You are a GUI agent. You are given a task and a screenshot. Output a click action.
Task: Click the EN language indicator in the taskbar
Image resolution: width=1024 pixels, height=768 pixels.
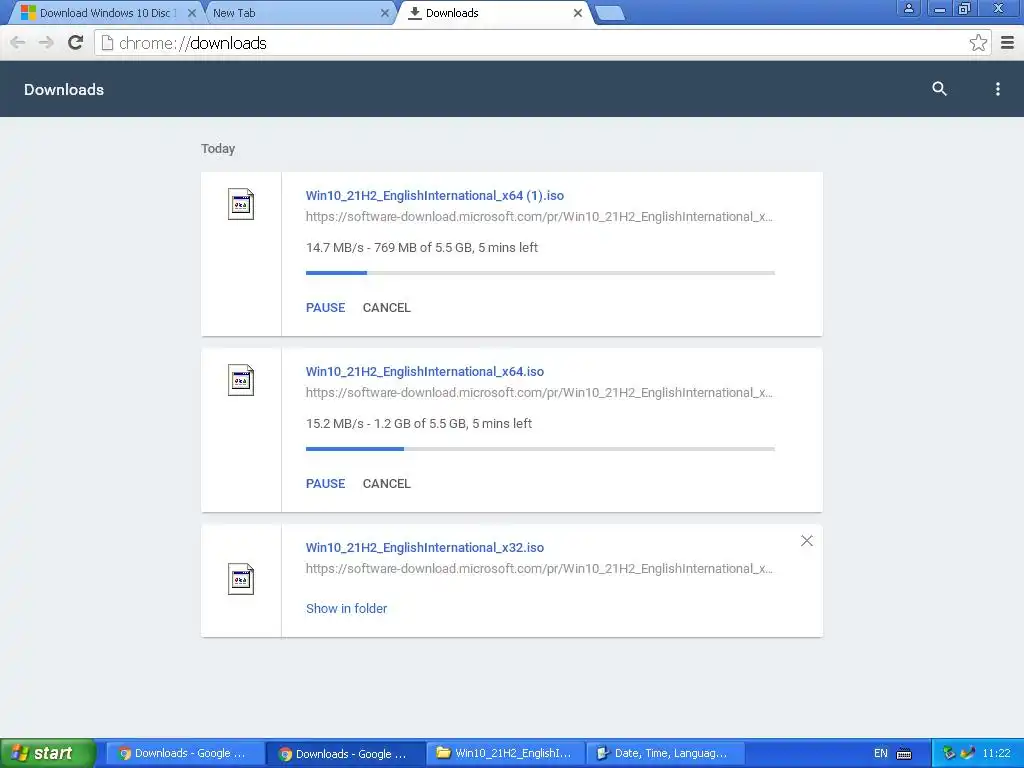(x=880, y=754)
